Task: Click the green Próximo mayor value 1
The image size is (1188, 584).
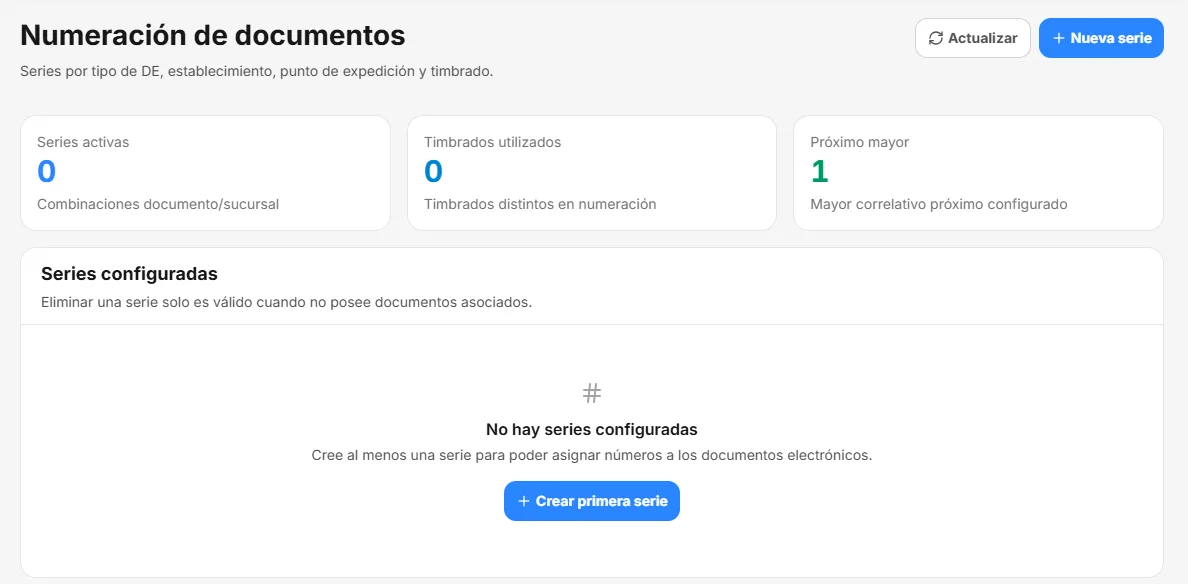Action: [x=819, y=172]
